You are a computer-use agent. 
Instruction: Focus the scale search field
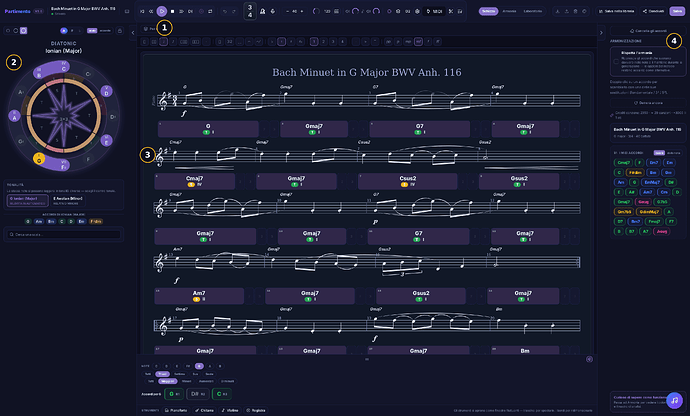pyautogui.click(x=64, y=235)
